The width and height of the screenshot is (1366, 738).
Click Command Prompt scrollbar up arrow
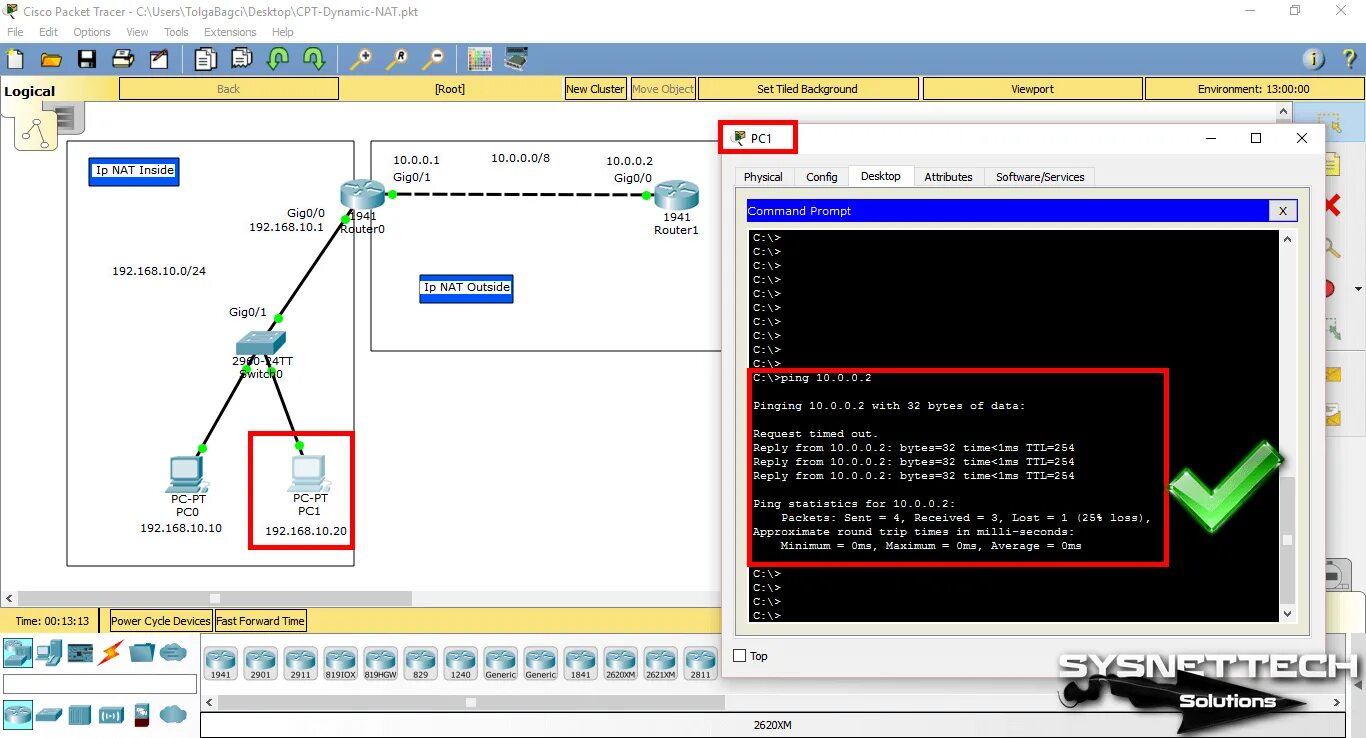tap(1287, 239)
